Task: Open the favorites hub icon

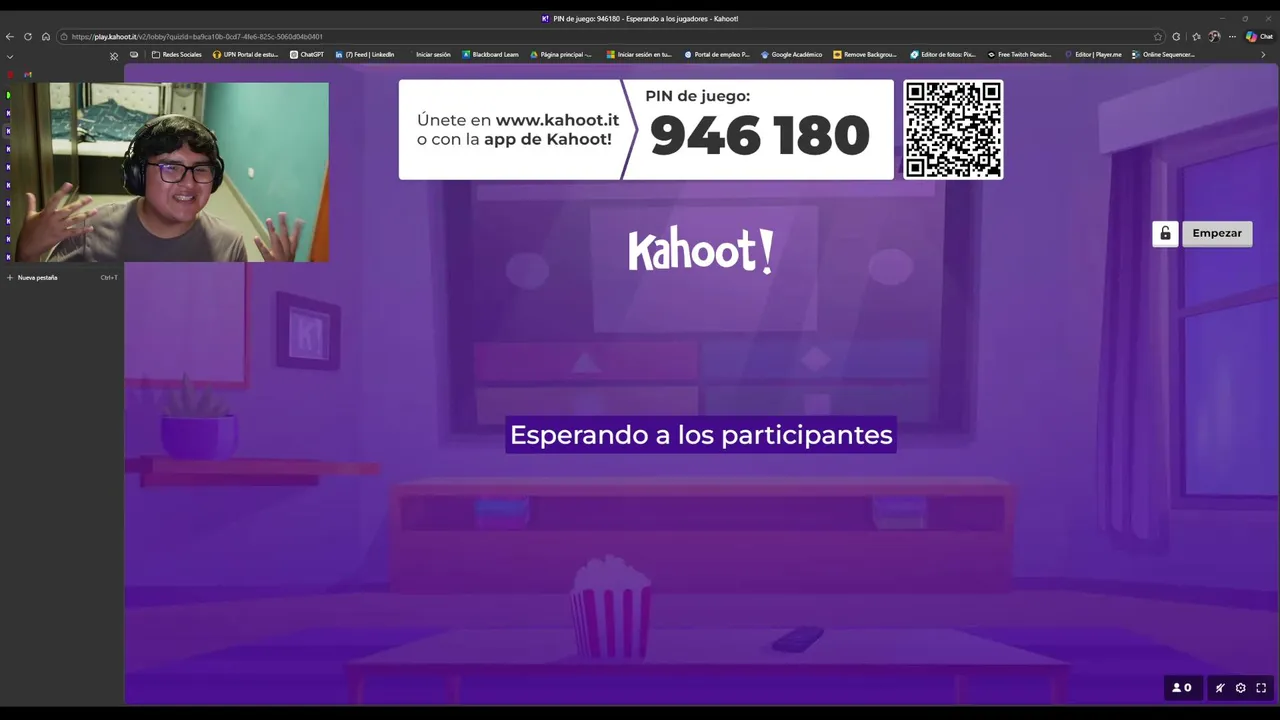Action: click(x=1196, y=36)
